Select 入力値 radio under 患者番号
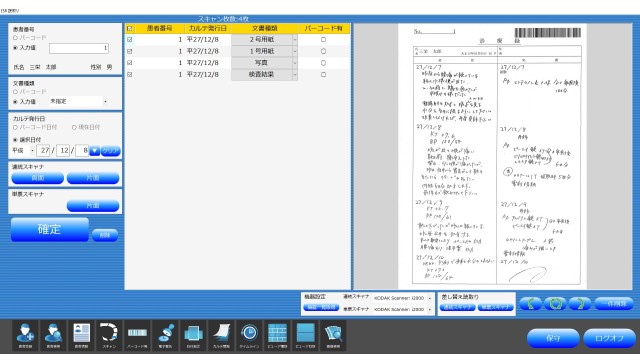Screen dimensions: 640x360 point(15,48)
